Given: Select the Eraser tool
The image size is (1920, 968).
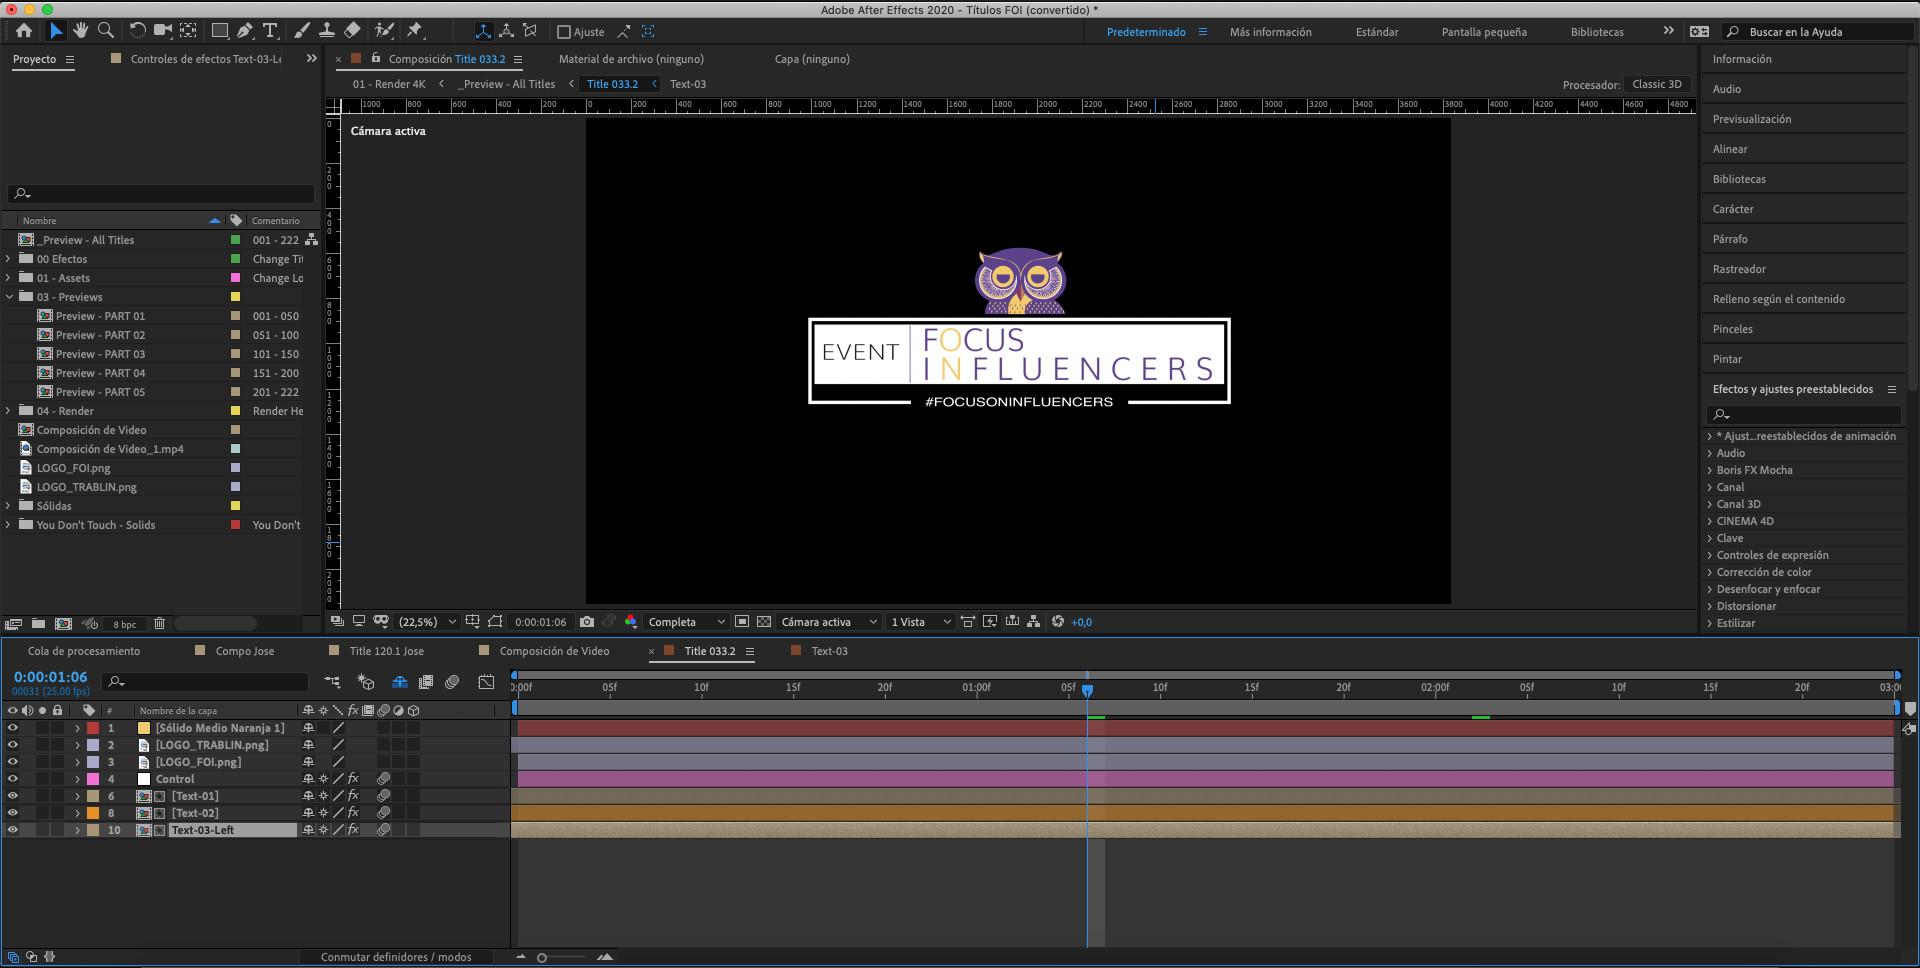Looking at the screenshot, I should (x=352, y=31).
